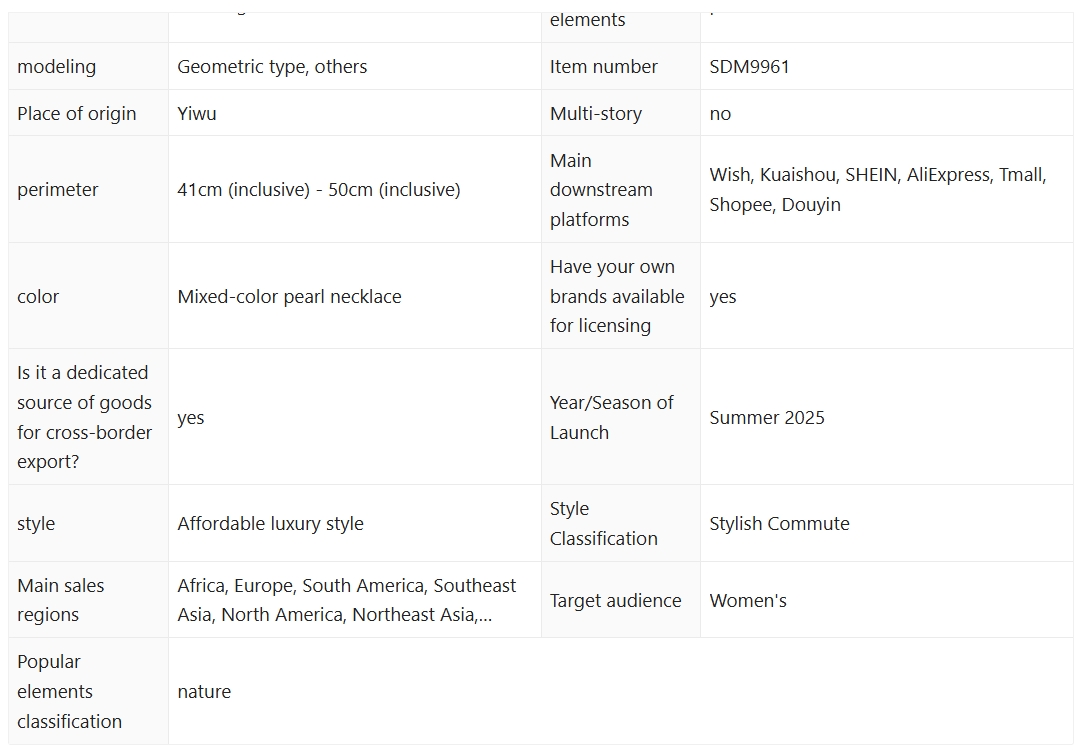Click the Stylish Commute classification value

tap(779, 524)
